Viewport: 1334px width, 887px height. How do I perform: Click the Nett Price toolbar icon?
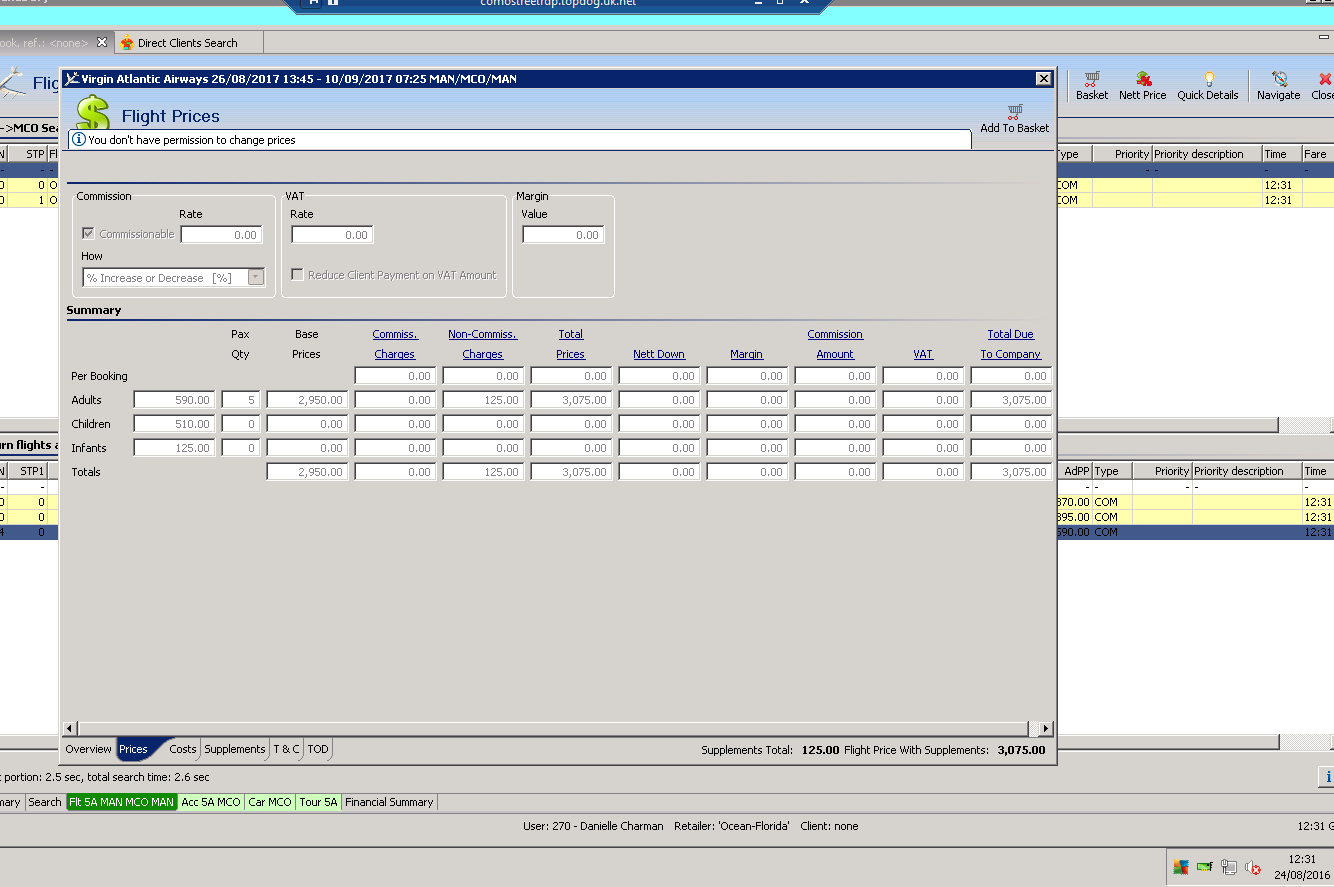click(1142, 79)
